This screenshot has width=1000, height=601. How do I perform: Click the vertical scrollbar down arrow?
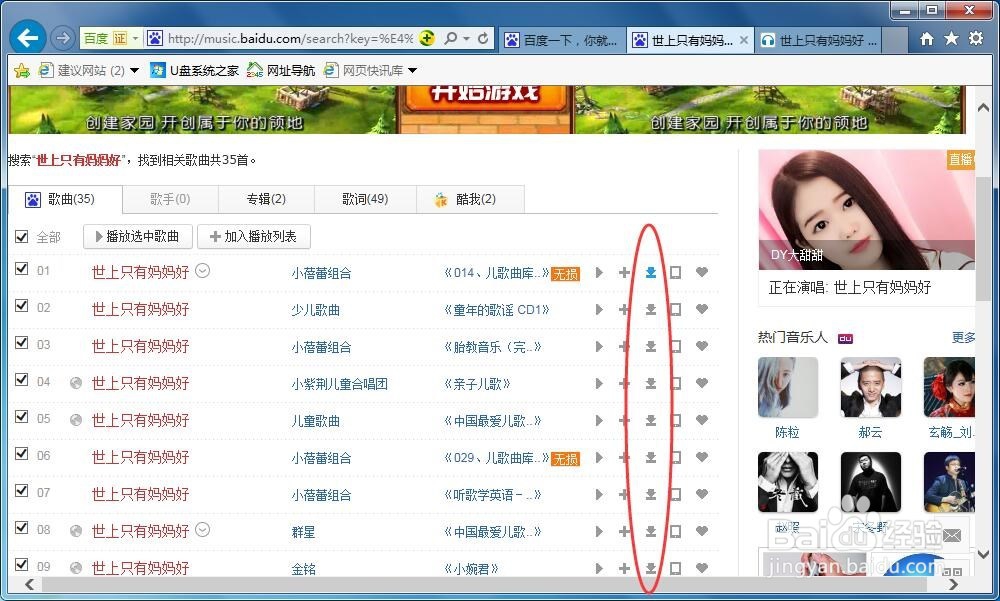click(983, 554)
